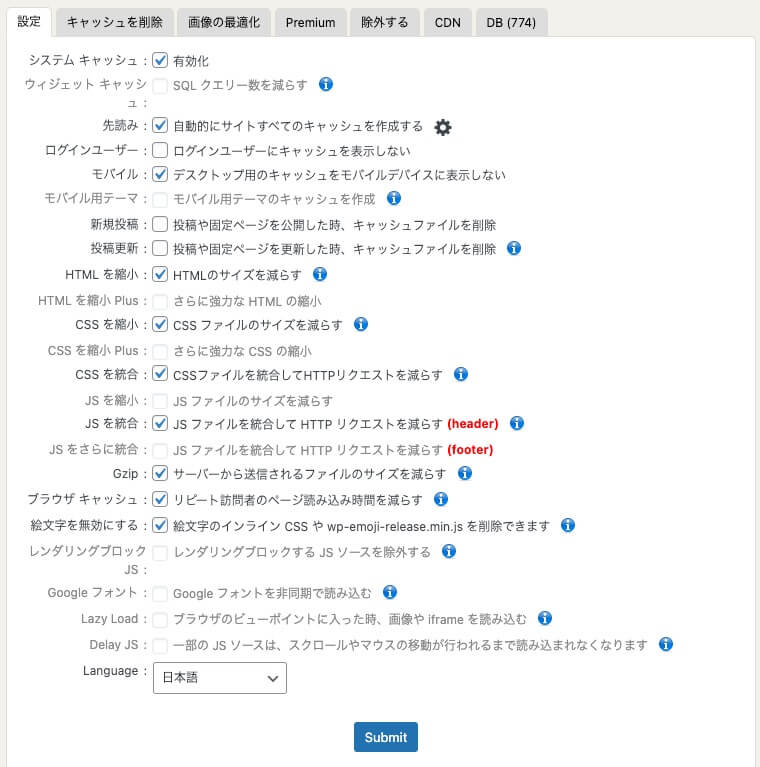Open the Language dropdown showing 日本語
Viewport: 760px width, 767px height.
point(220,677)
